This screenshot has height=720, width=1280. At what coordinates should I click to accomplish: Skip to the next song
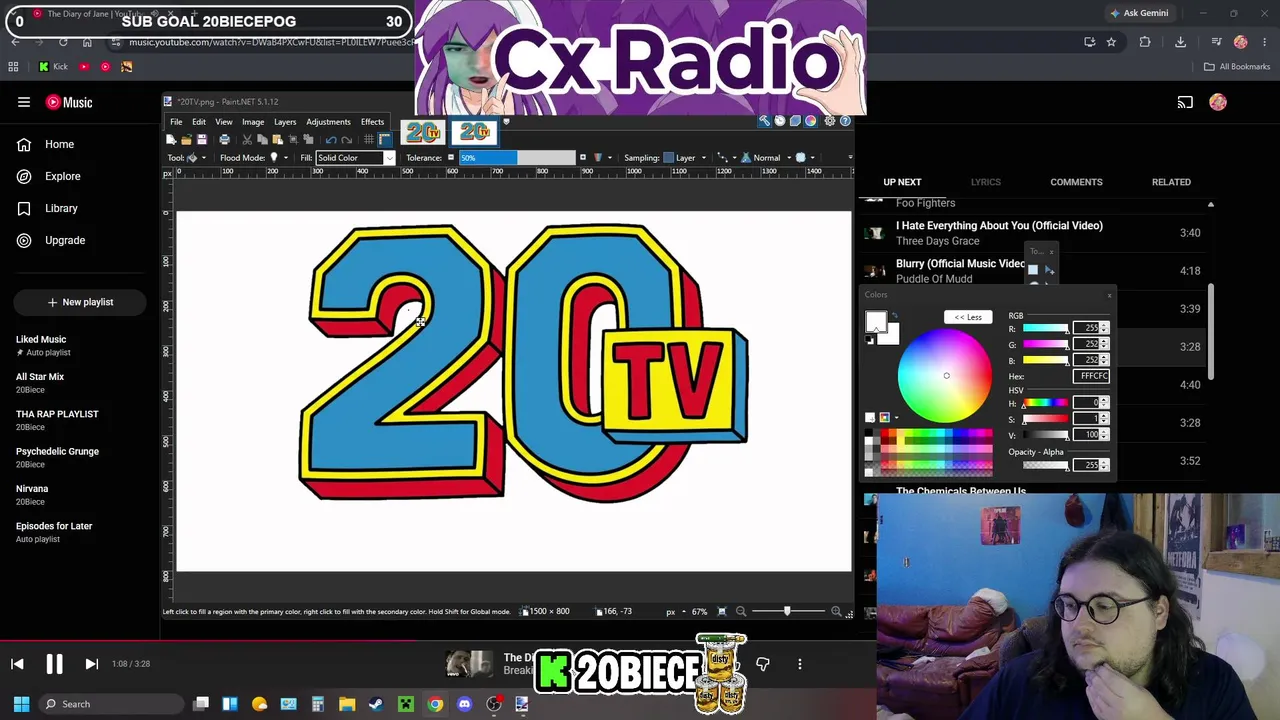point(91,664)
